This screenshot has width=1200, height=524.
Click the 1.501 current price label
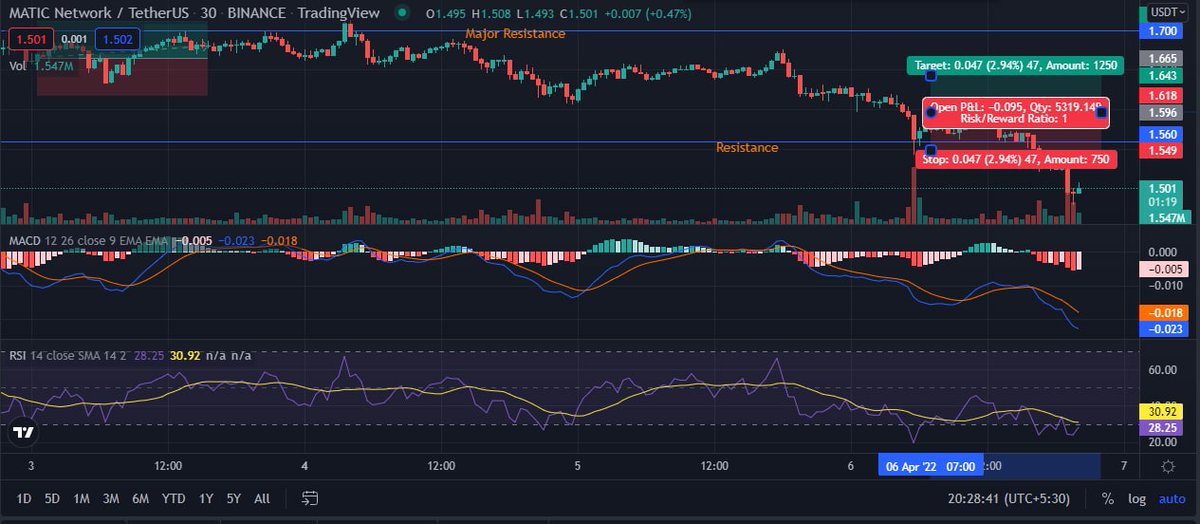click(x=1163, y=188)
